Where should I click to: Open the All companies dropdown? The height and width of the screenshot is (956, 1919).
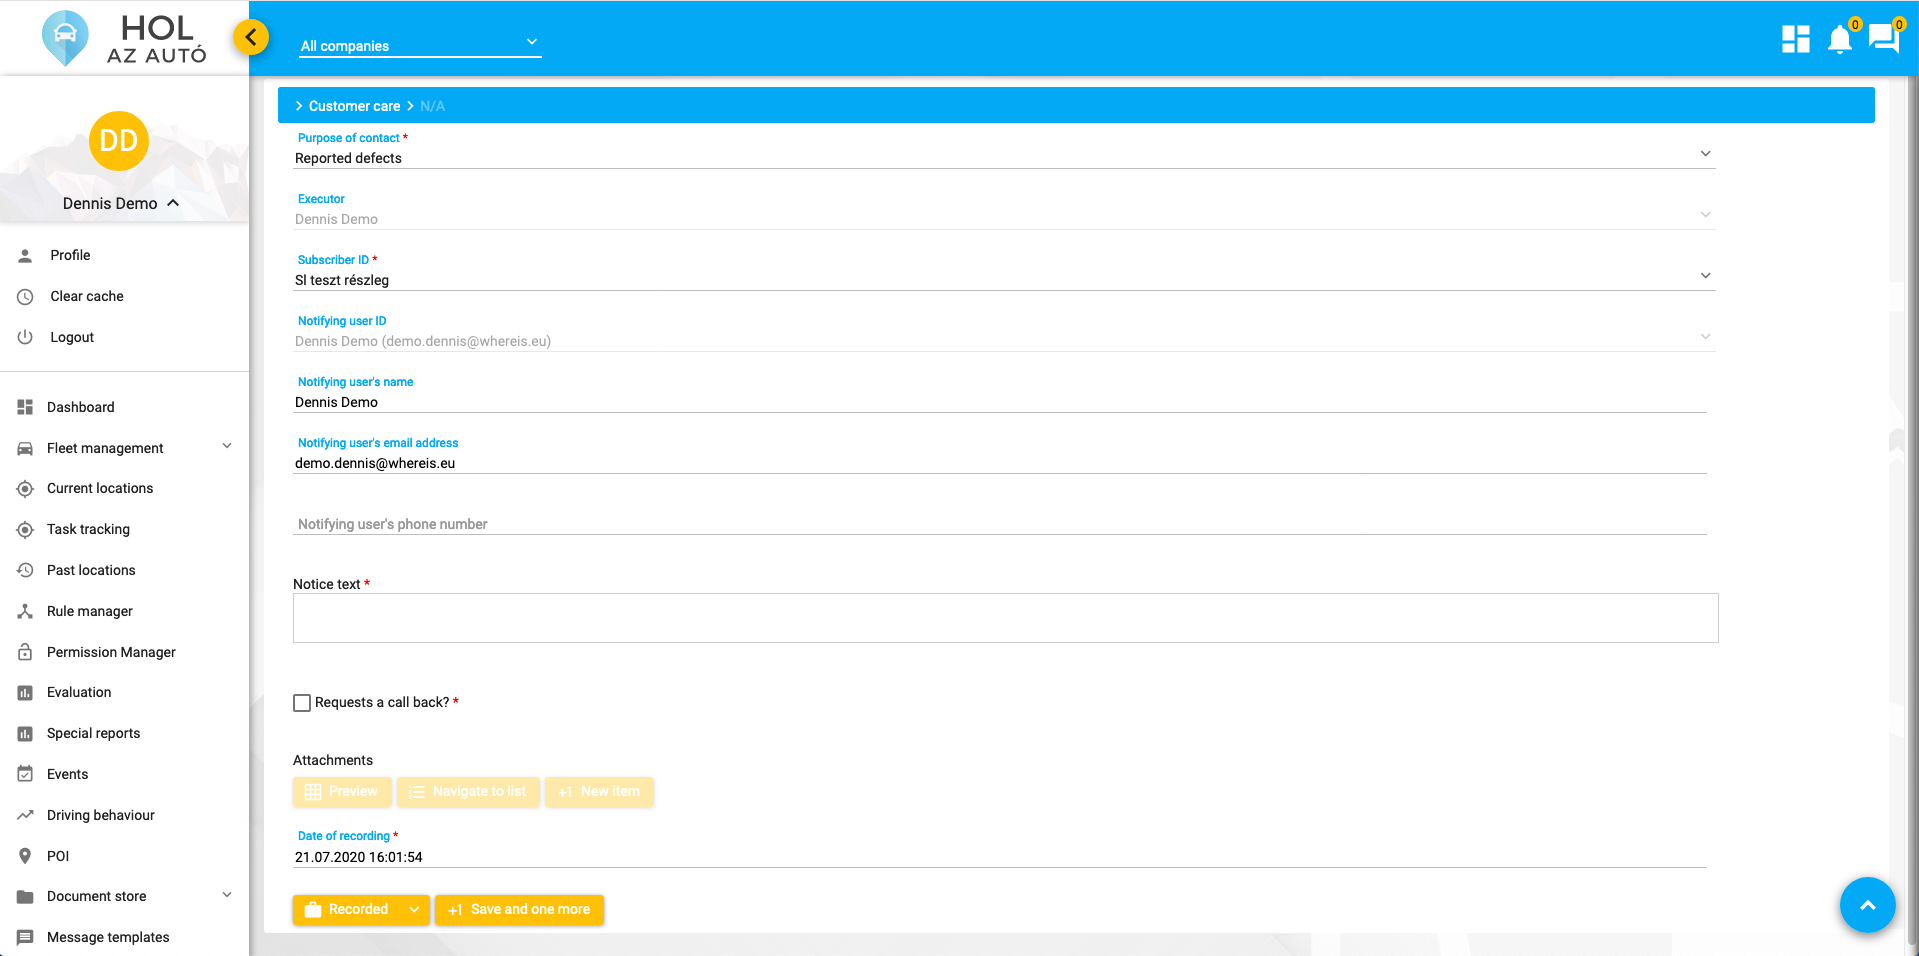pyautogui.click(x=420, y=45)
